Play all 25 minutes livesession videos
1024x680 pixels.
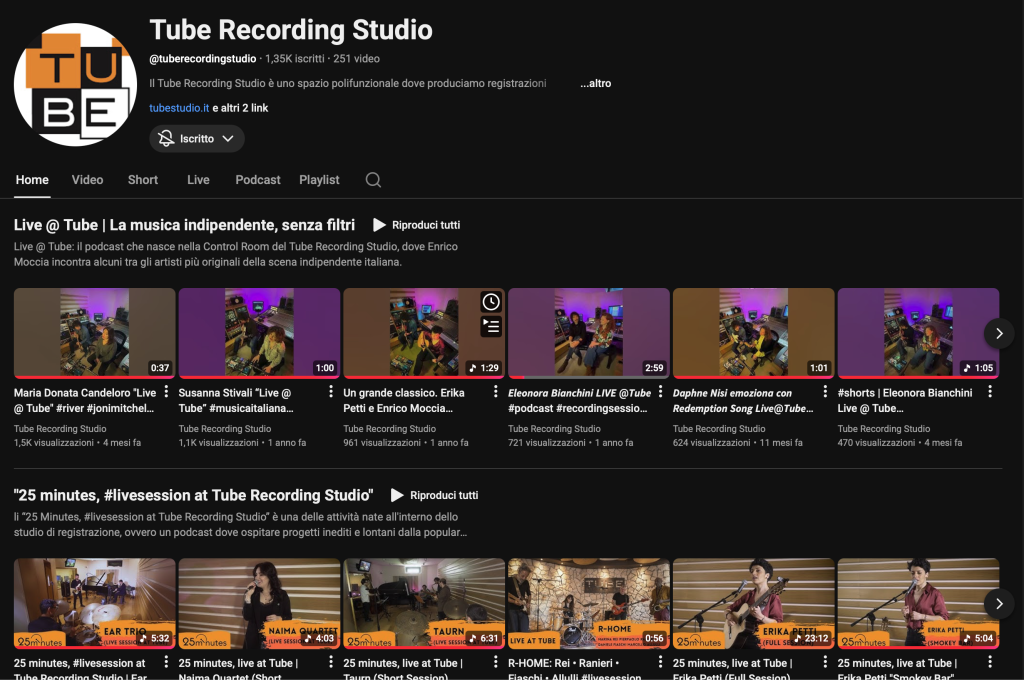434,495
